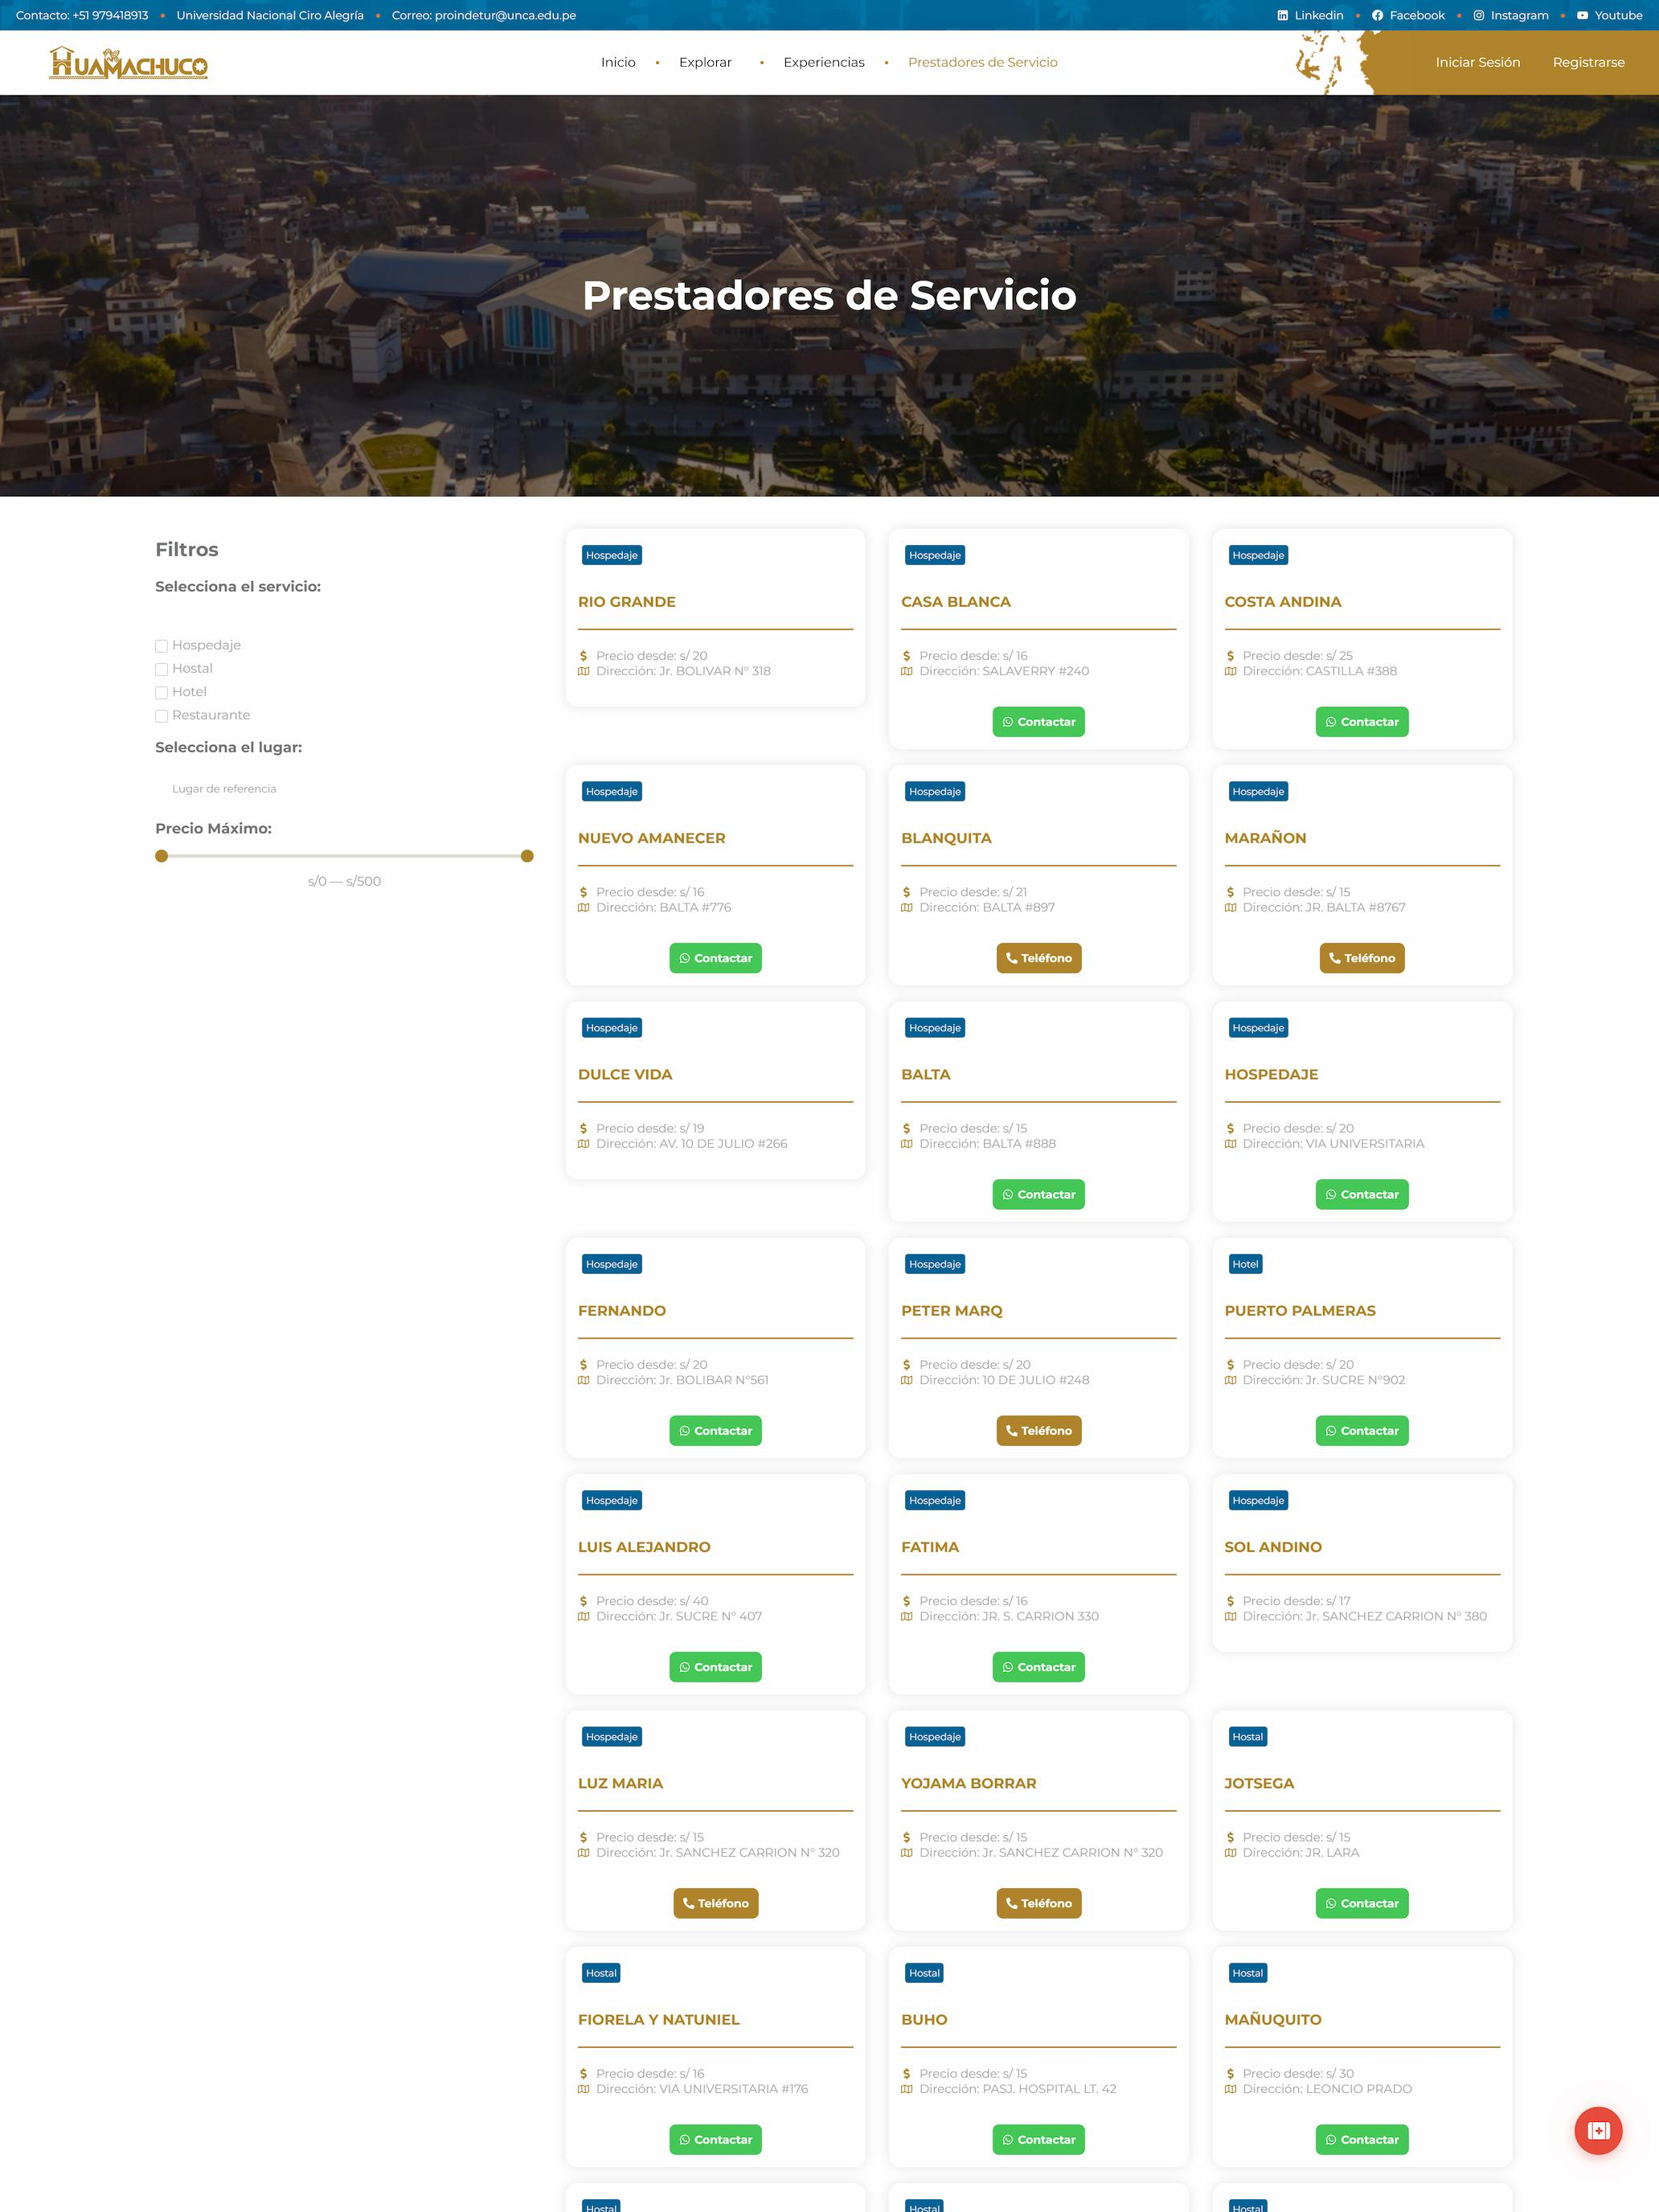Click the LinkedIn icon in top bar
This screenshot has height=2212, width=1659.
coord(1283,16)
